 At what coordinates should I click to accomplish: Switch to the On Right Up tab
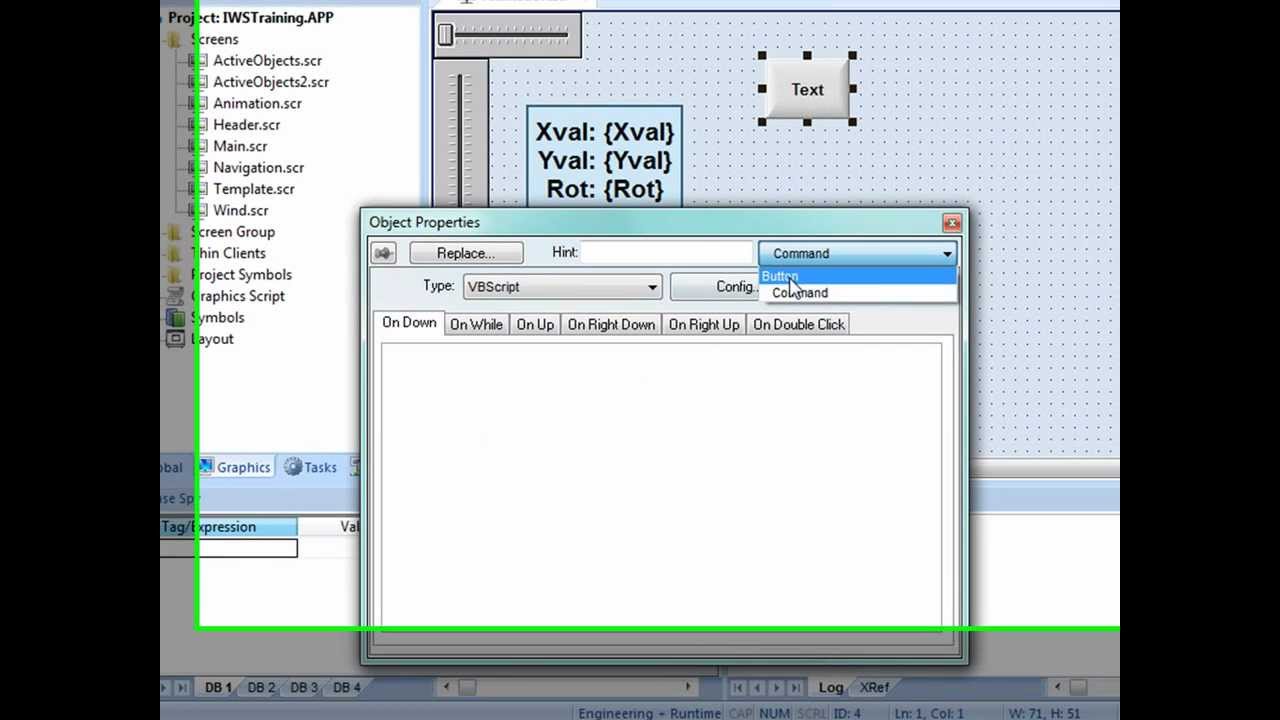click(x=704, y=324)
